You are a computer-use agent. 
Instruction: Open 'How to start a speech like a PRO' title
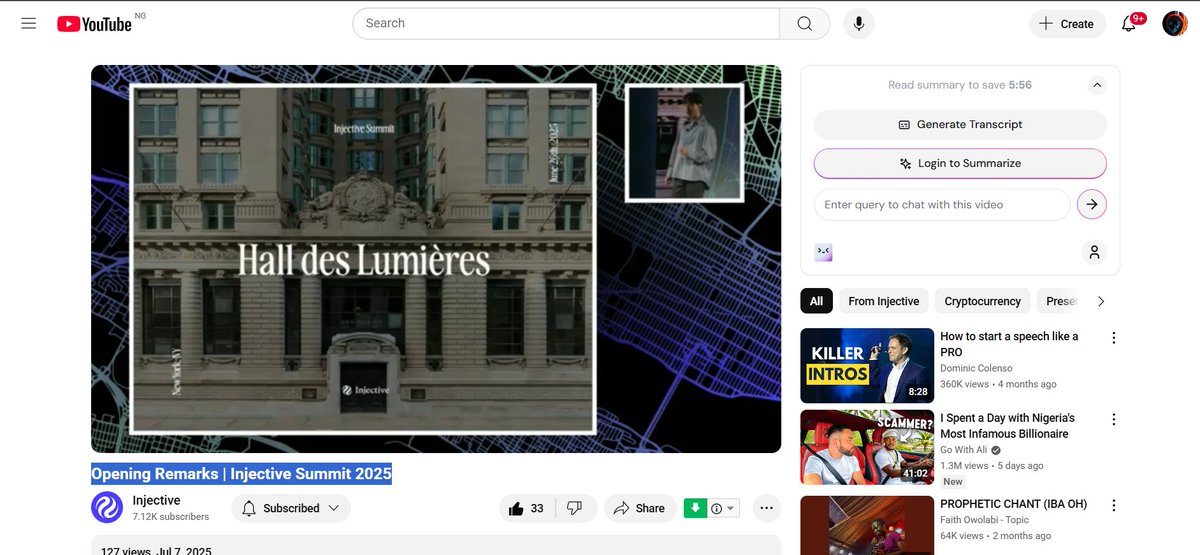1010,344
